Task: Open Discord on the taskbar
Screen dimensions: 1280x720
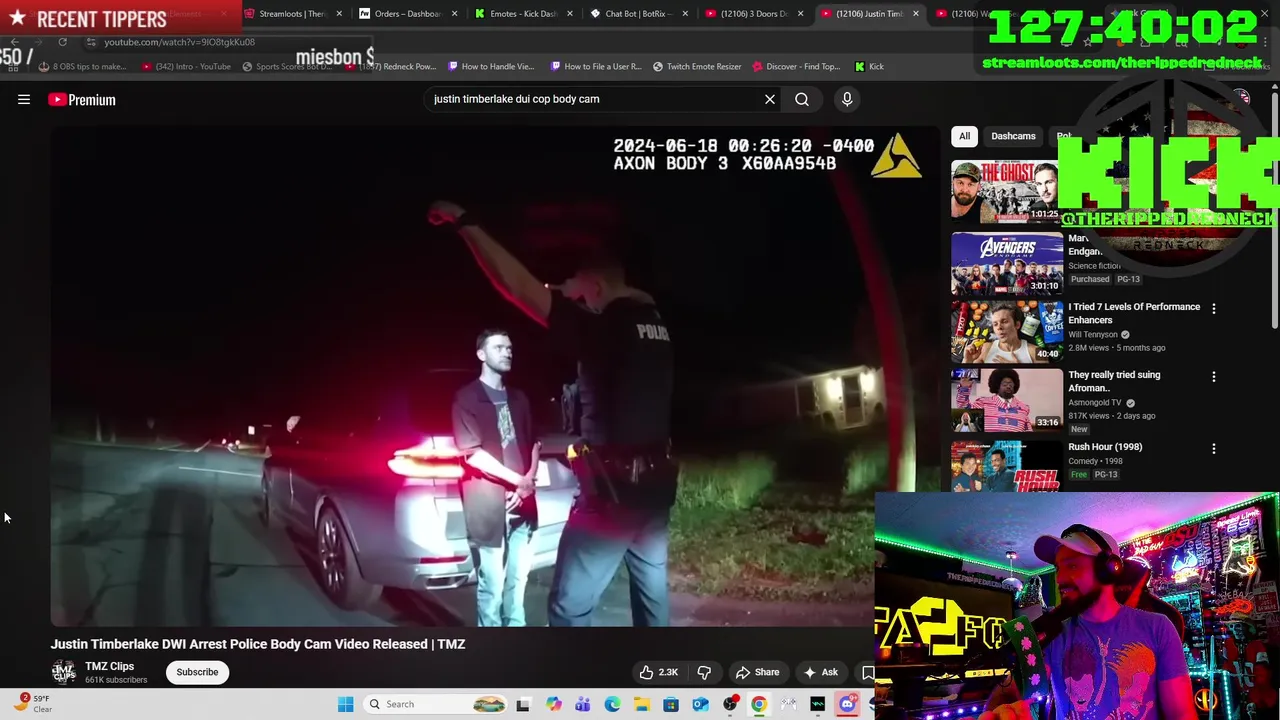Action: (x=847, y=704)
